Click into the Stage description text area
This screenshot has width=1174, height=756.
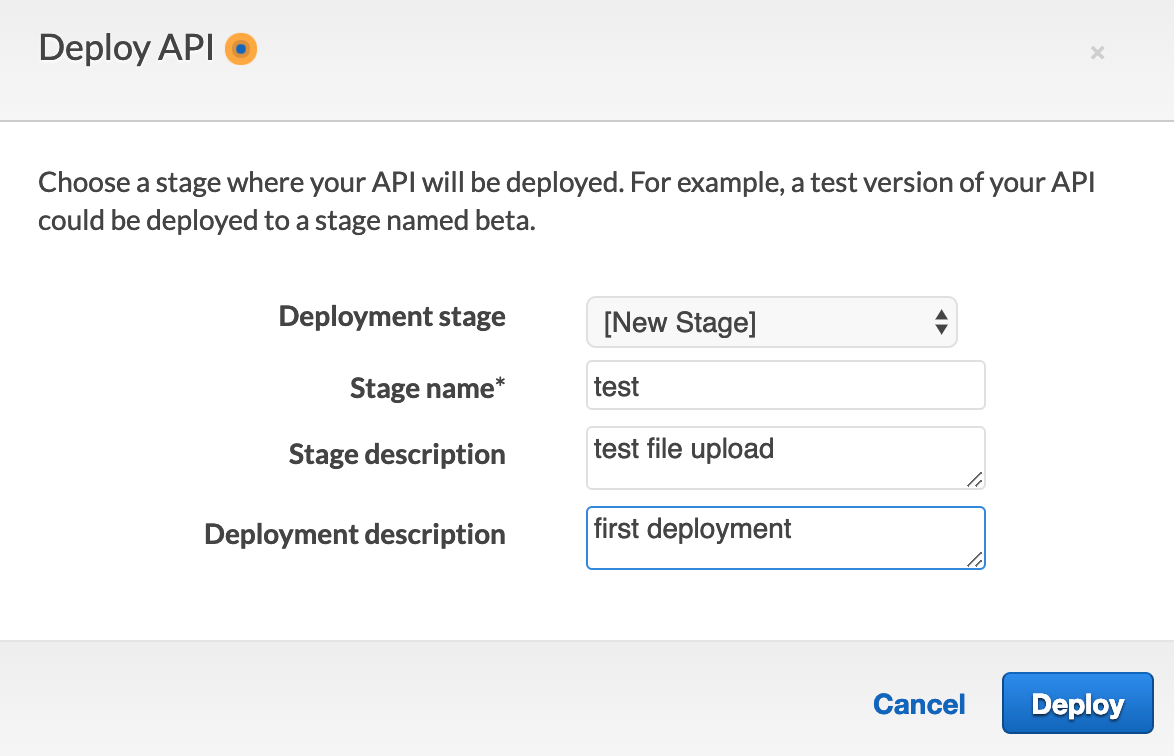click(785, 458)
